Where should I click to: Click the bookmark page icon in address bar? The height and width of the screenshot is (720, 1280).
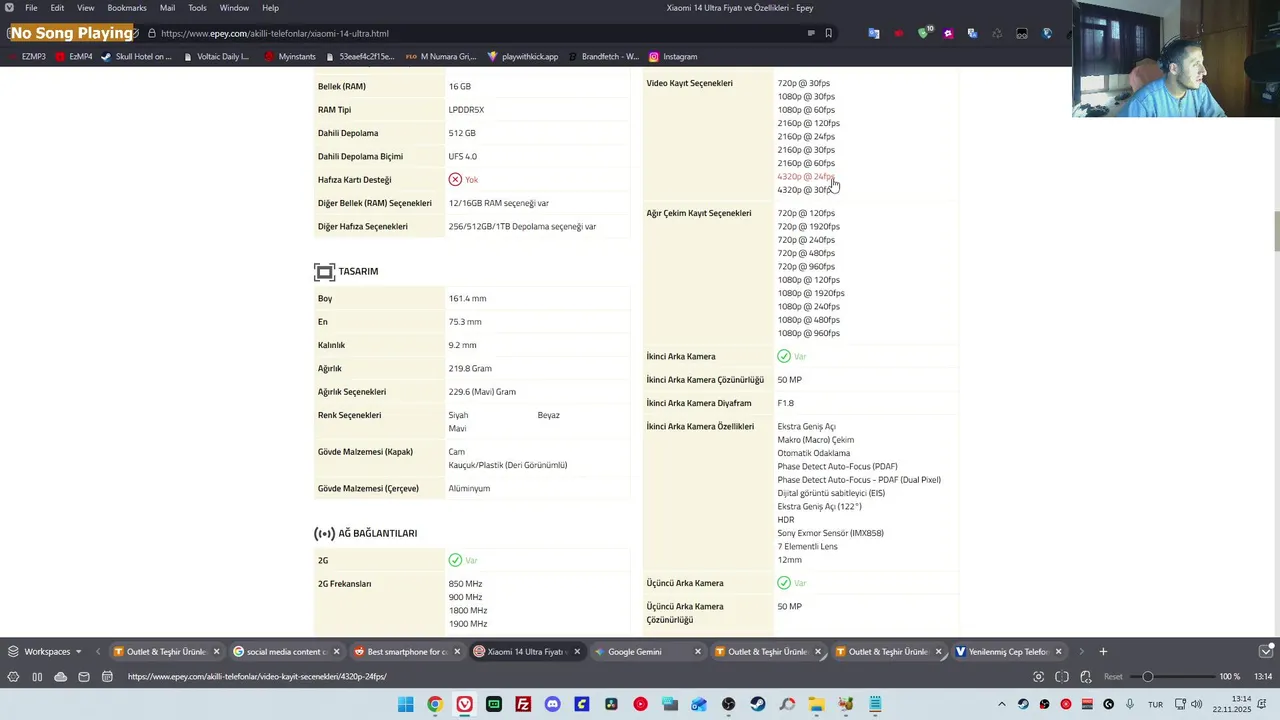pyautogui.click(x=828, y=33)
